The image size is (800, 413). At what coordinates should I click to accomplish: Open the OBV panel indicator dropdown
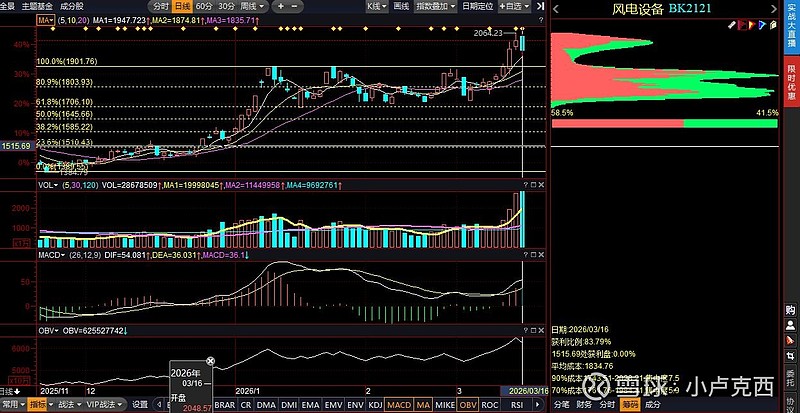[x=48, y=330]
